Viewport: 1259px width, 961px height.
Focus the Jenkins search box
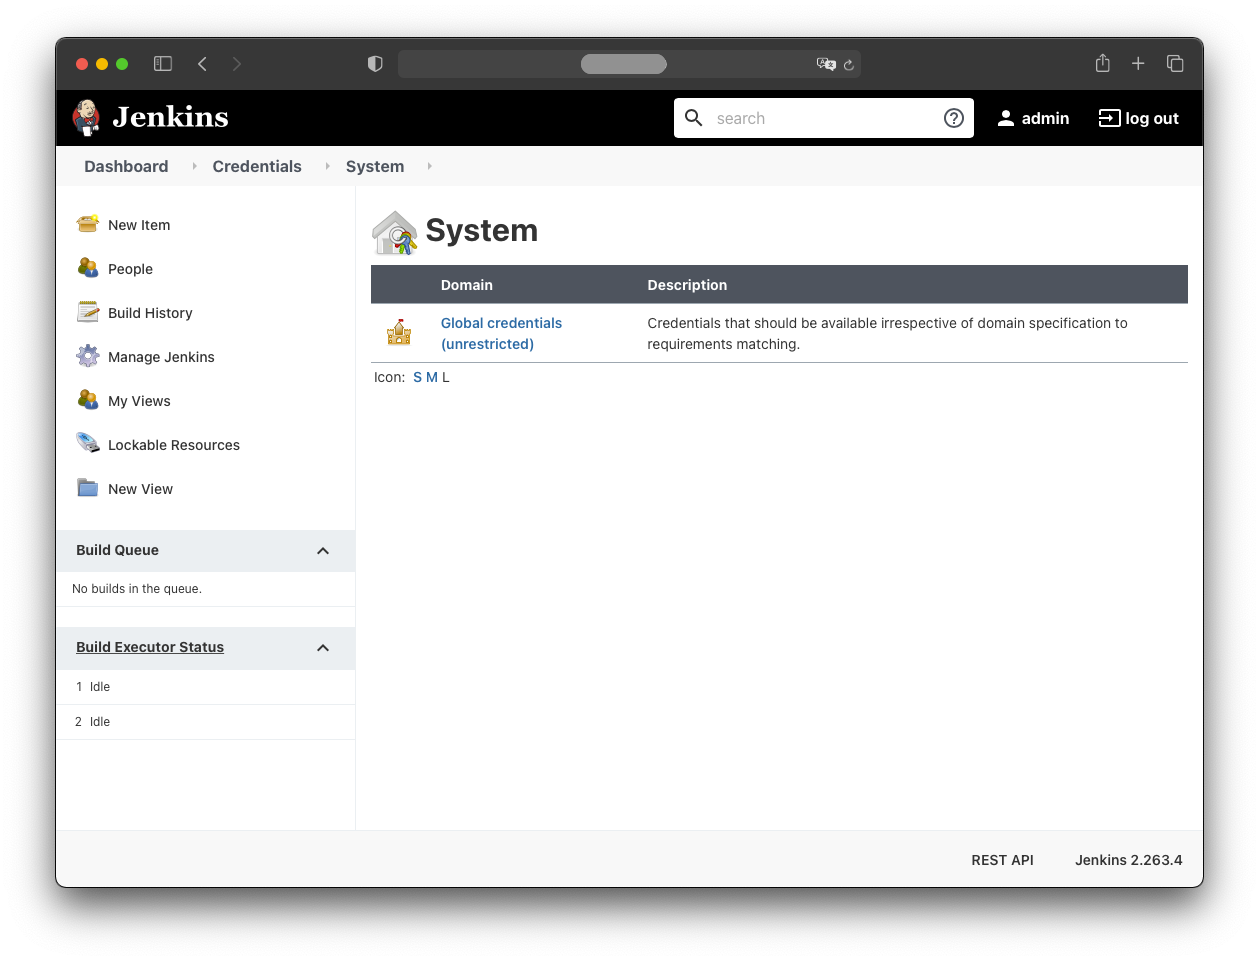pos(820,118)
